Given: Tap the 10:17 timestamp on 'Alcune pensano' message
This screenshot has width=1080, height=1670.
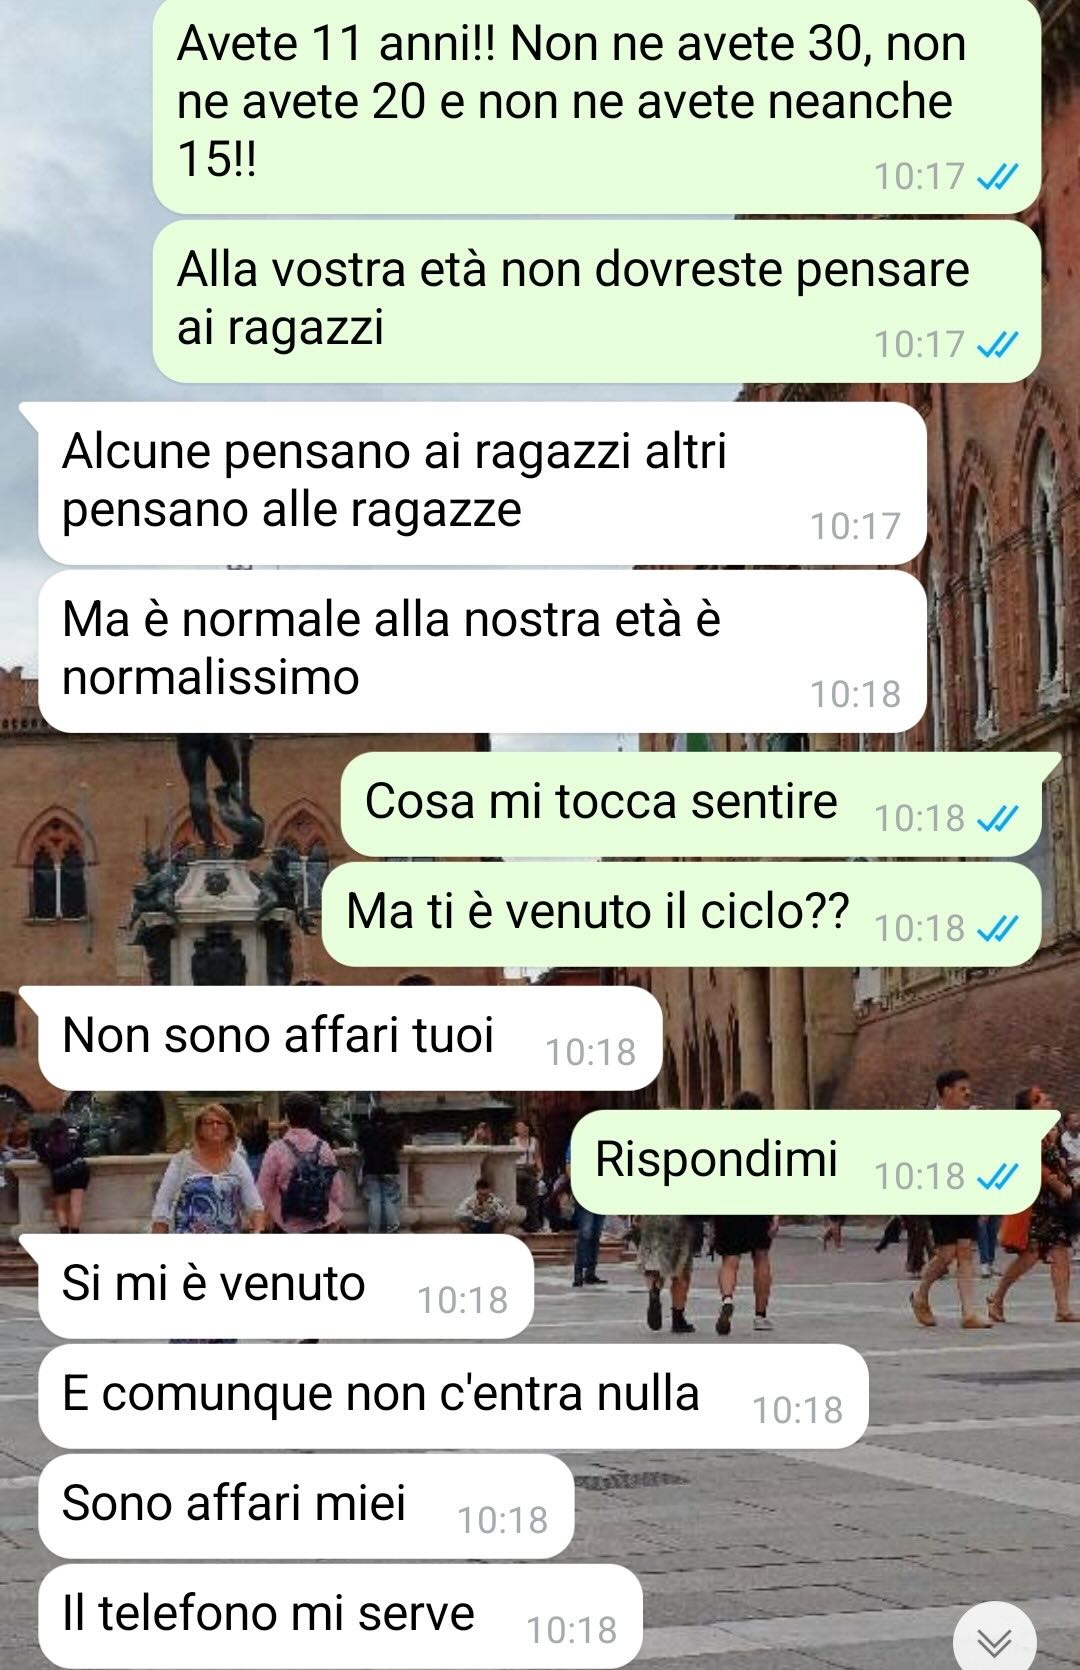Looking at the screenshot, I should tap(856, 527).
